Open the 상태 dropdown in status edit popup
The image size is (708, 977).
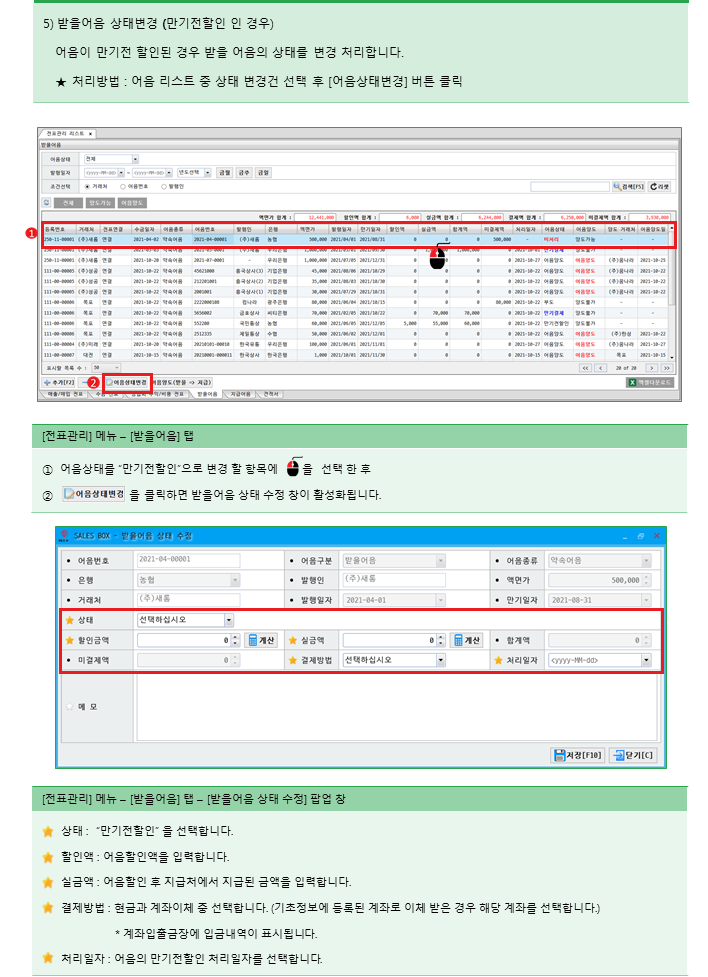point(229,620)
